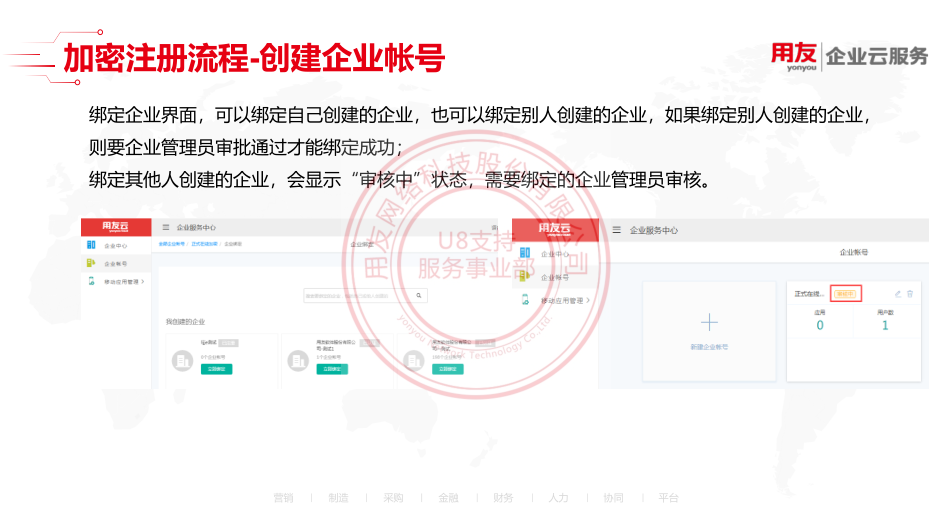Click footer text 平台

click(668, 498)
